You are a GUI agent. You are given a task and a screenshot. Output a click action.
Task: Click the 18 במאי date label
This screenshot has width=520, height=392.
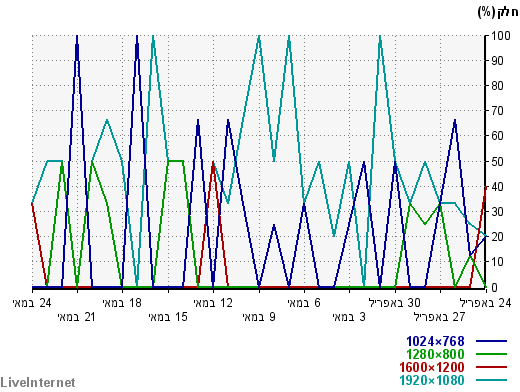pos(122,303)
